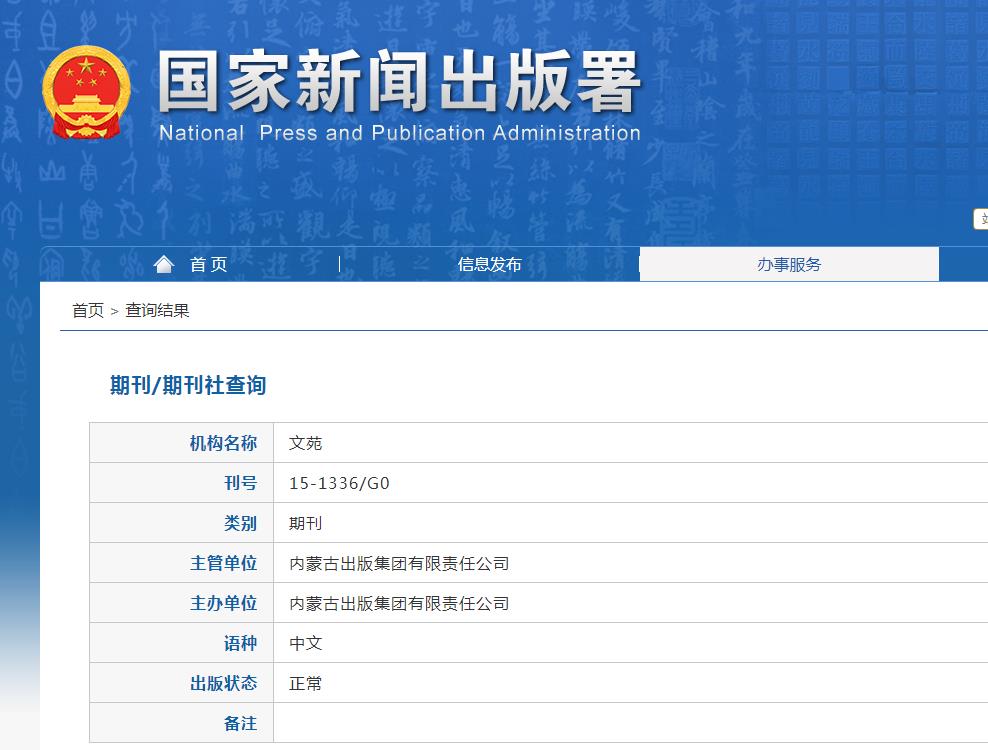The height and width of the screenshot is (750, 988).
Task: Open the 信息发布 navigation item
Action: [x=489, y=263]
